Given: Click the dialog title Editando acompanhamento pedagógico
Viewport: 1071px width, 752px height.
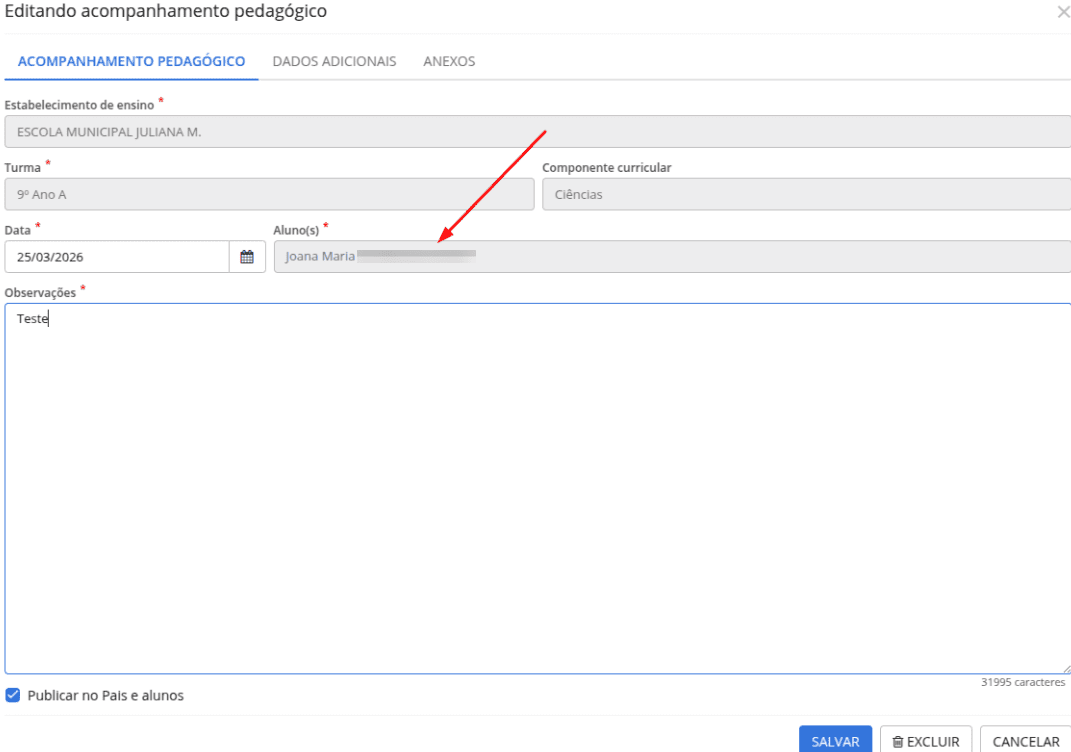Looking at the screenshot, I should 165,12.
